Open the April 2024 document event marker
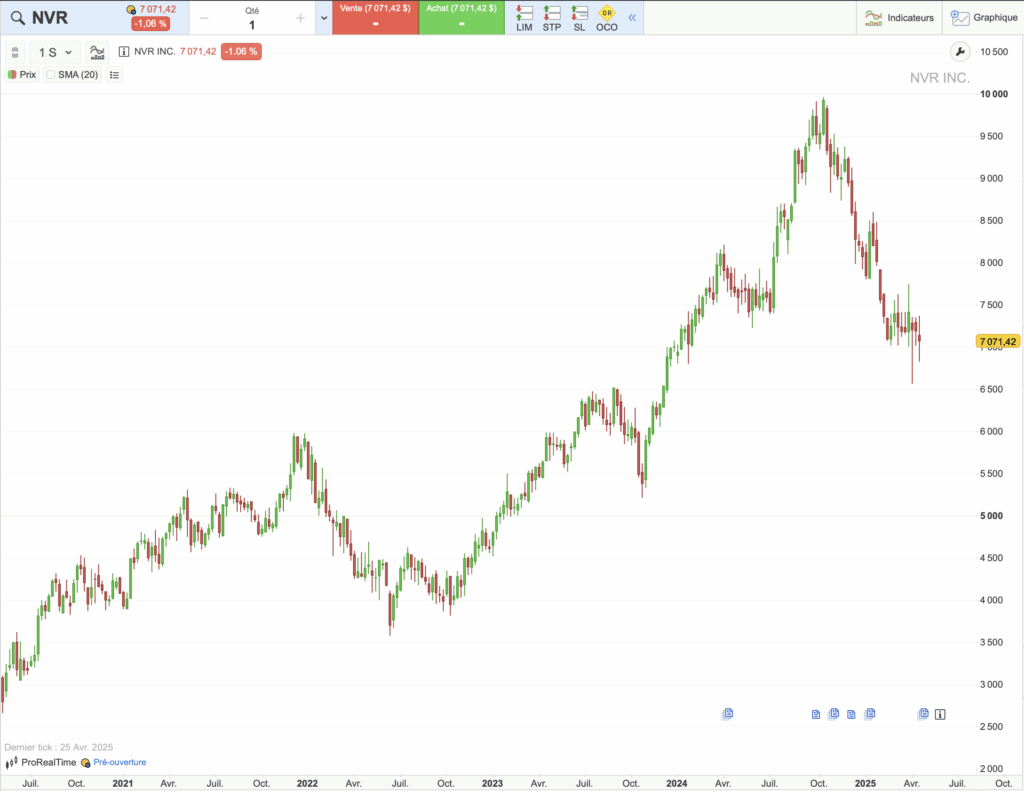Image resolution: width=1024 pixels, height=791 pixels. (x=728, y=713)
